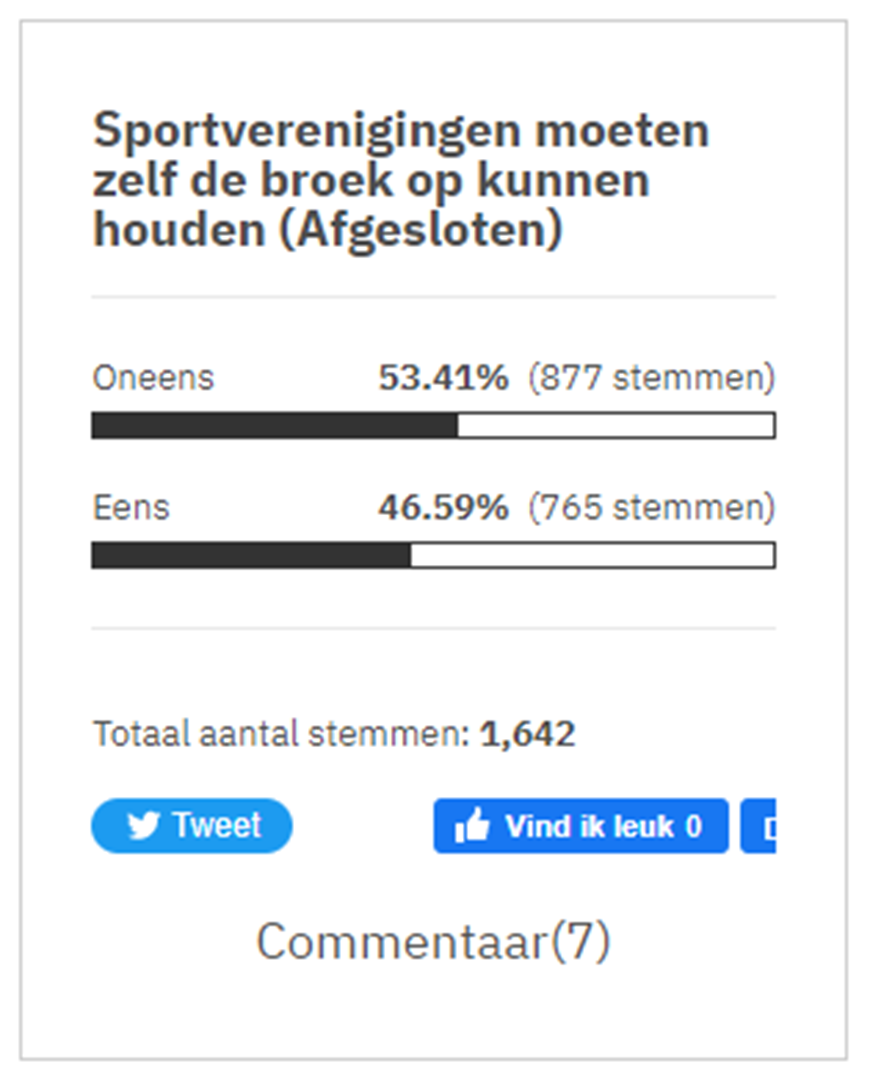Open the Commentaar(7) link
This screenshot has width=870, height=1080.
433,942
